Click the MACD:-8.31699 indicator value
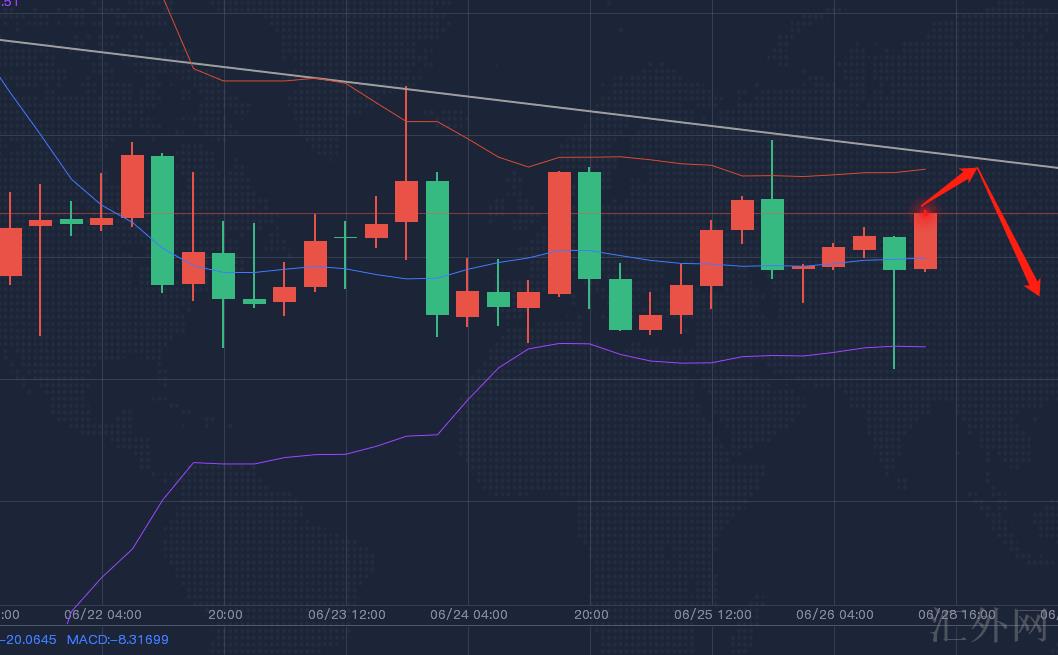Viewport: 1058px width, 655px height. pos(117,639)
